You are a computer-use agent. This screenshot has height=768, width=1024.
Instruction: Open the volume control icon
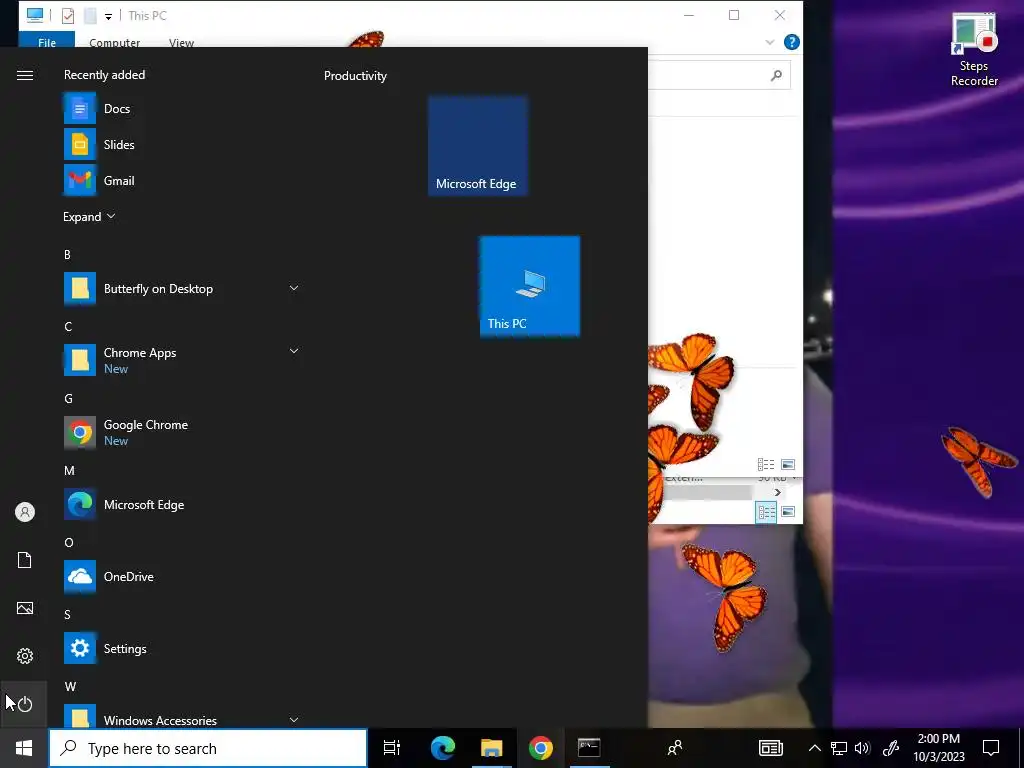[x=862, y=748]
